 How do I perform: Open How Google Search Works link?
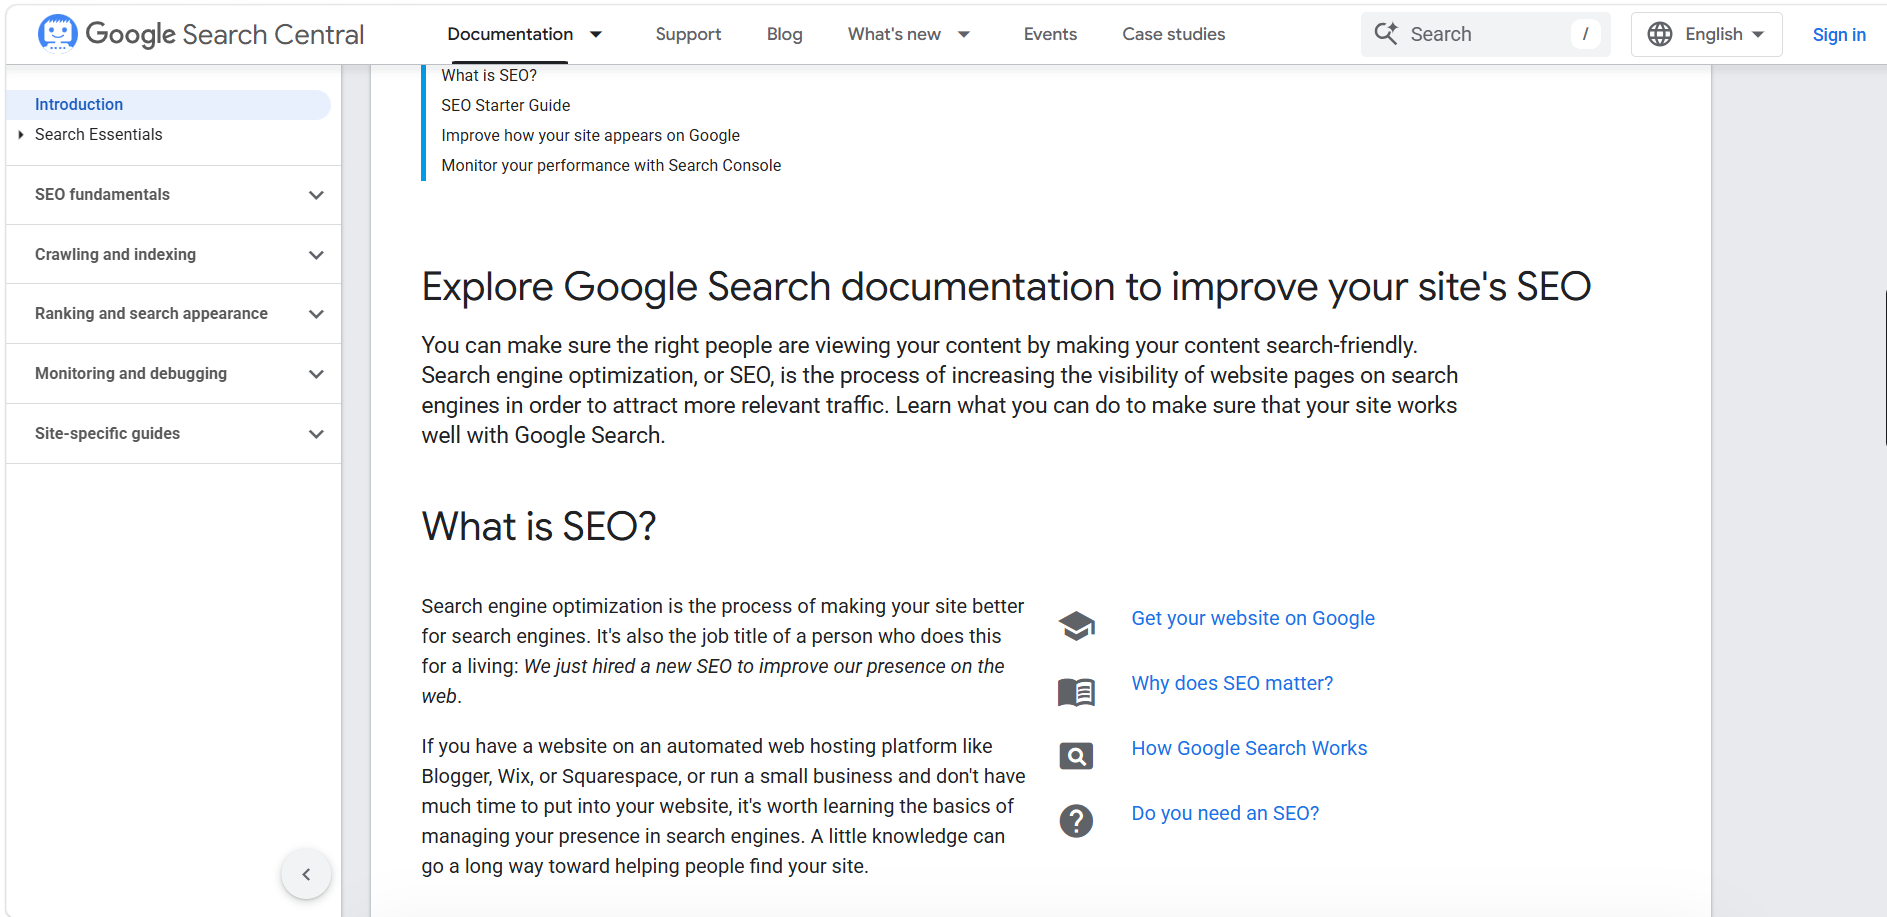coord(1249,748)
